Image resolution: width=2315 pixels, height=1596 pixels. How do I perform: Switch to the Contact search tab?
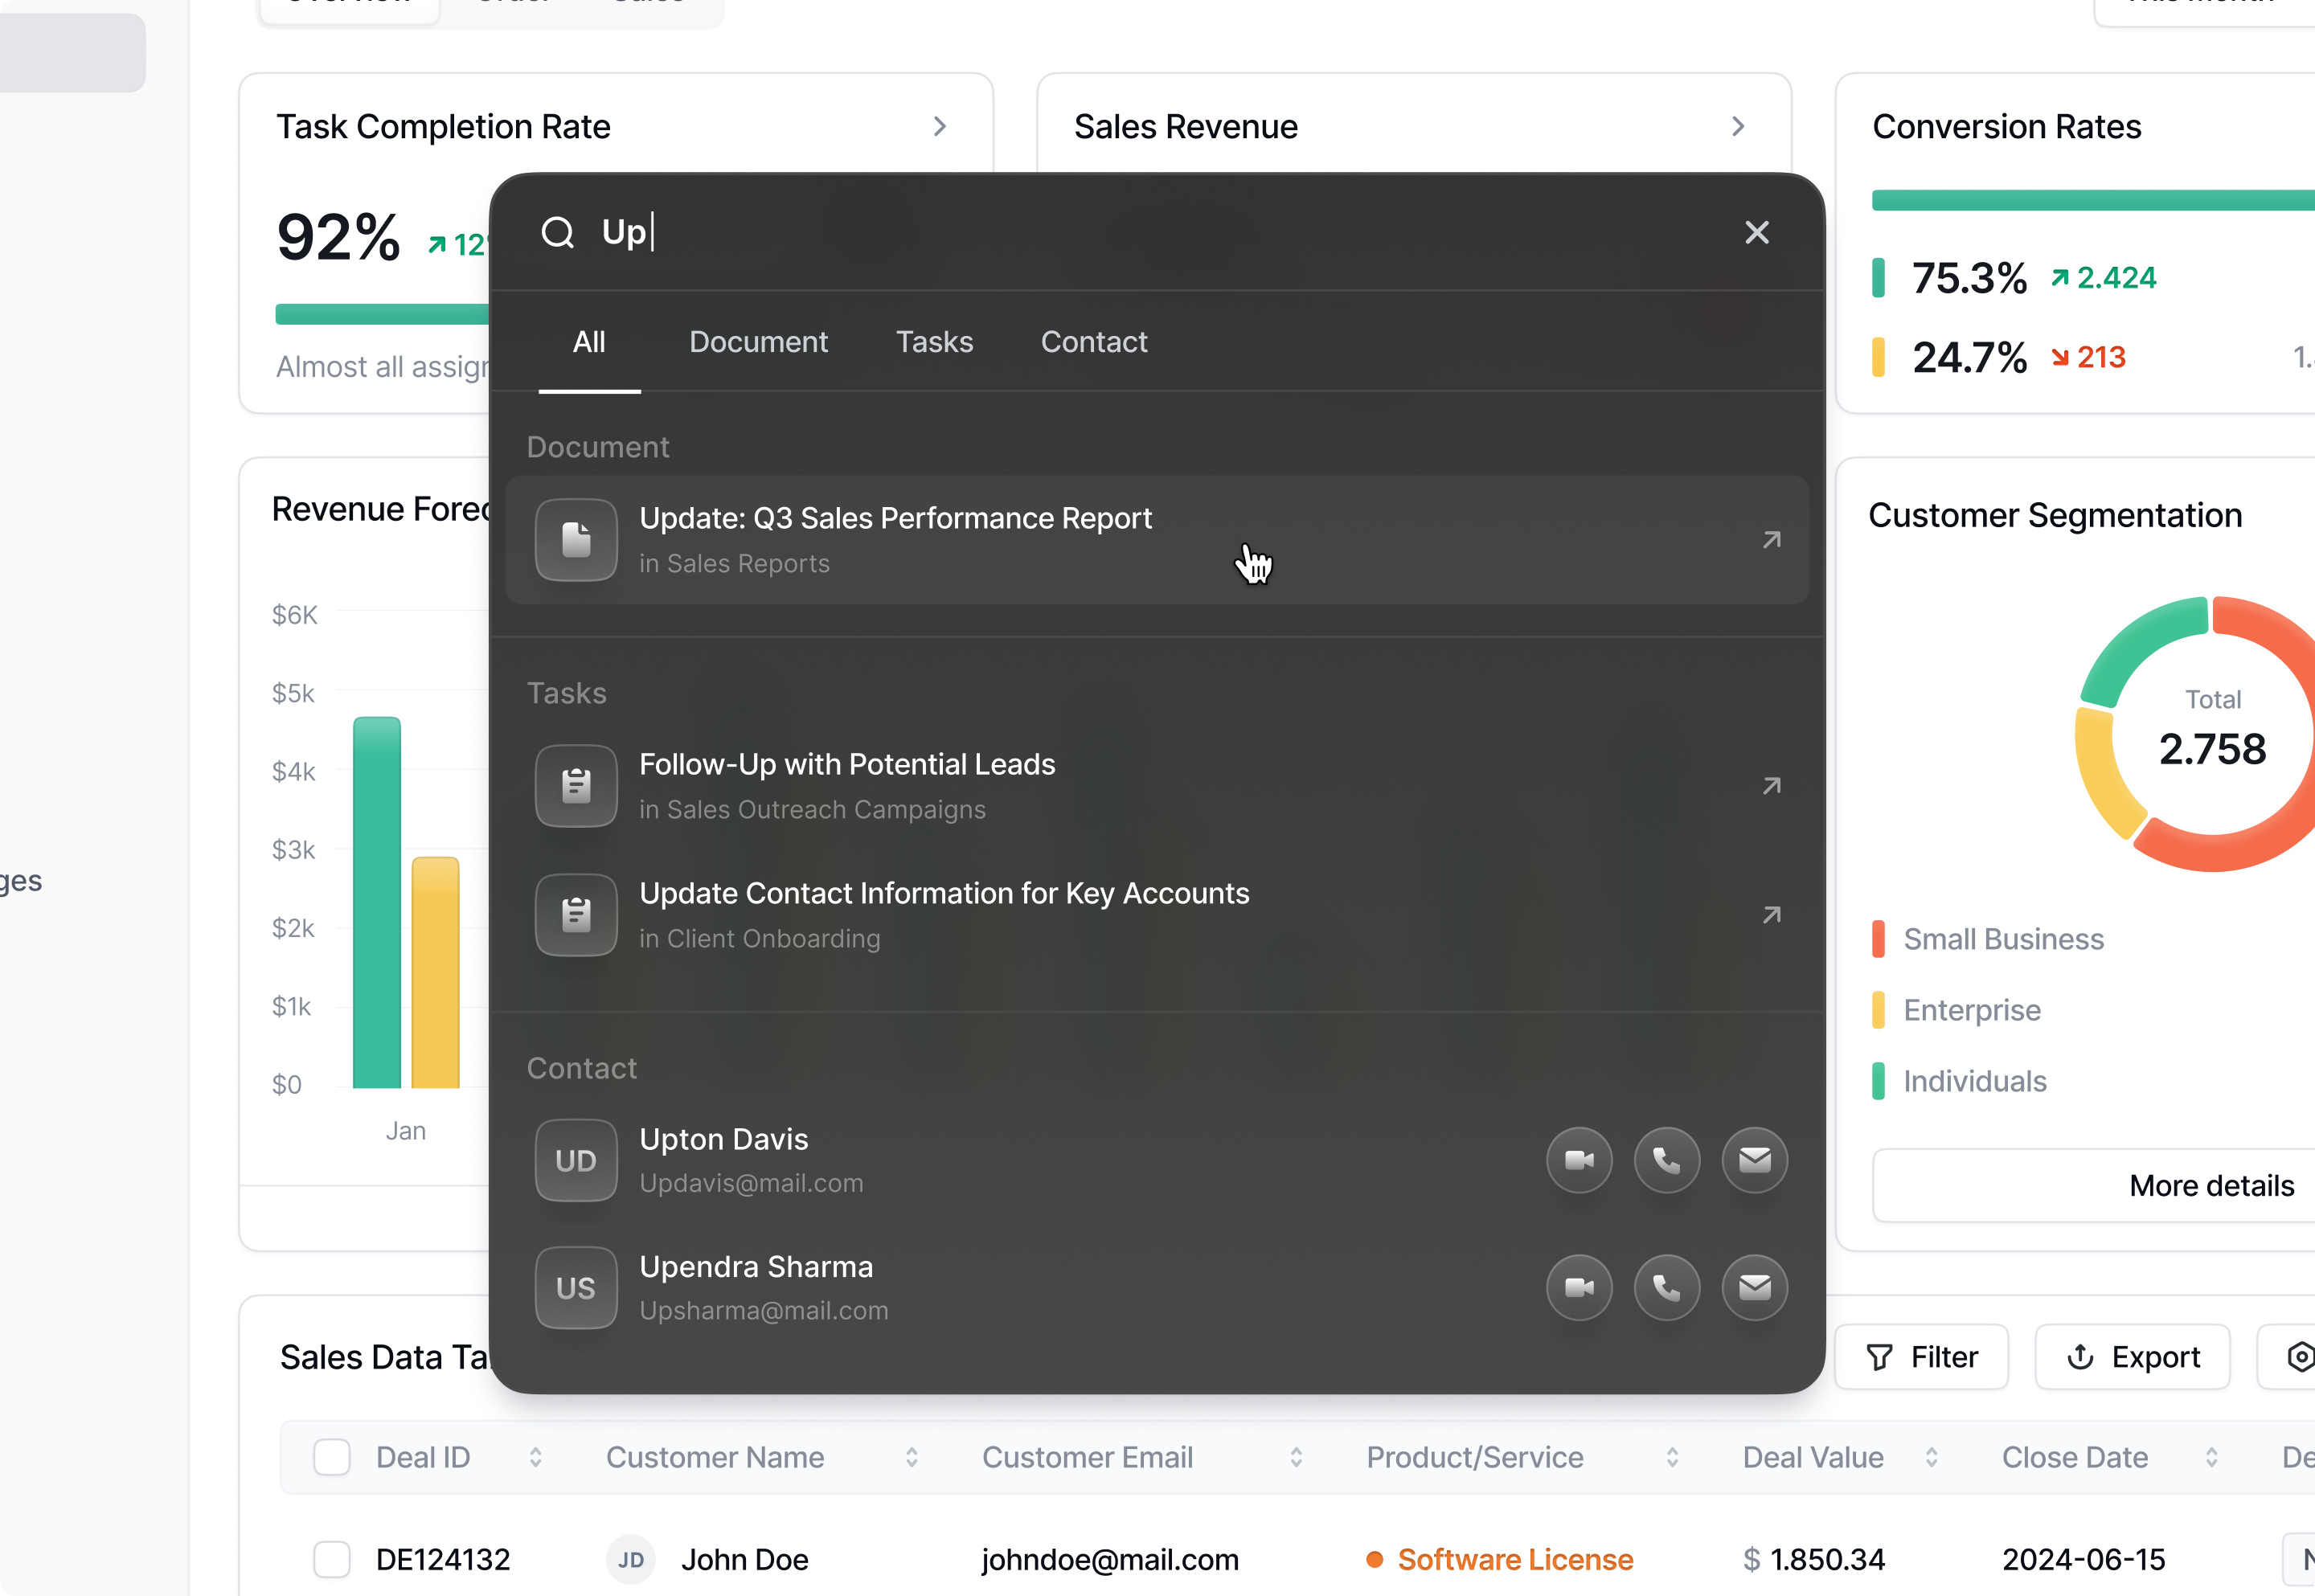coord(1093,342)
